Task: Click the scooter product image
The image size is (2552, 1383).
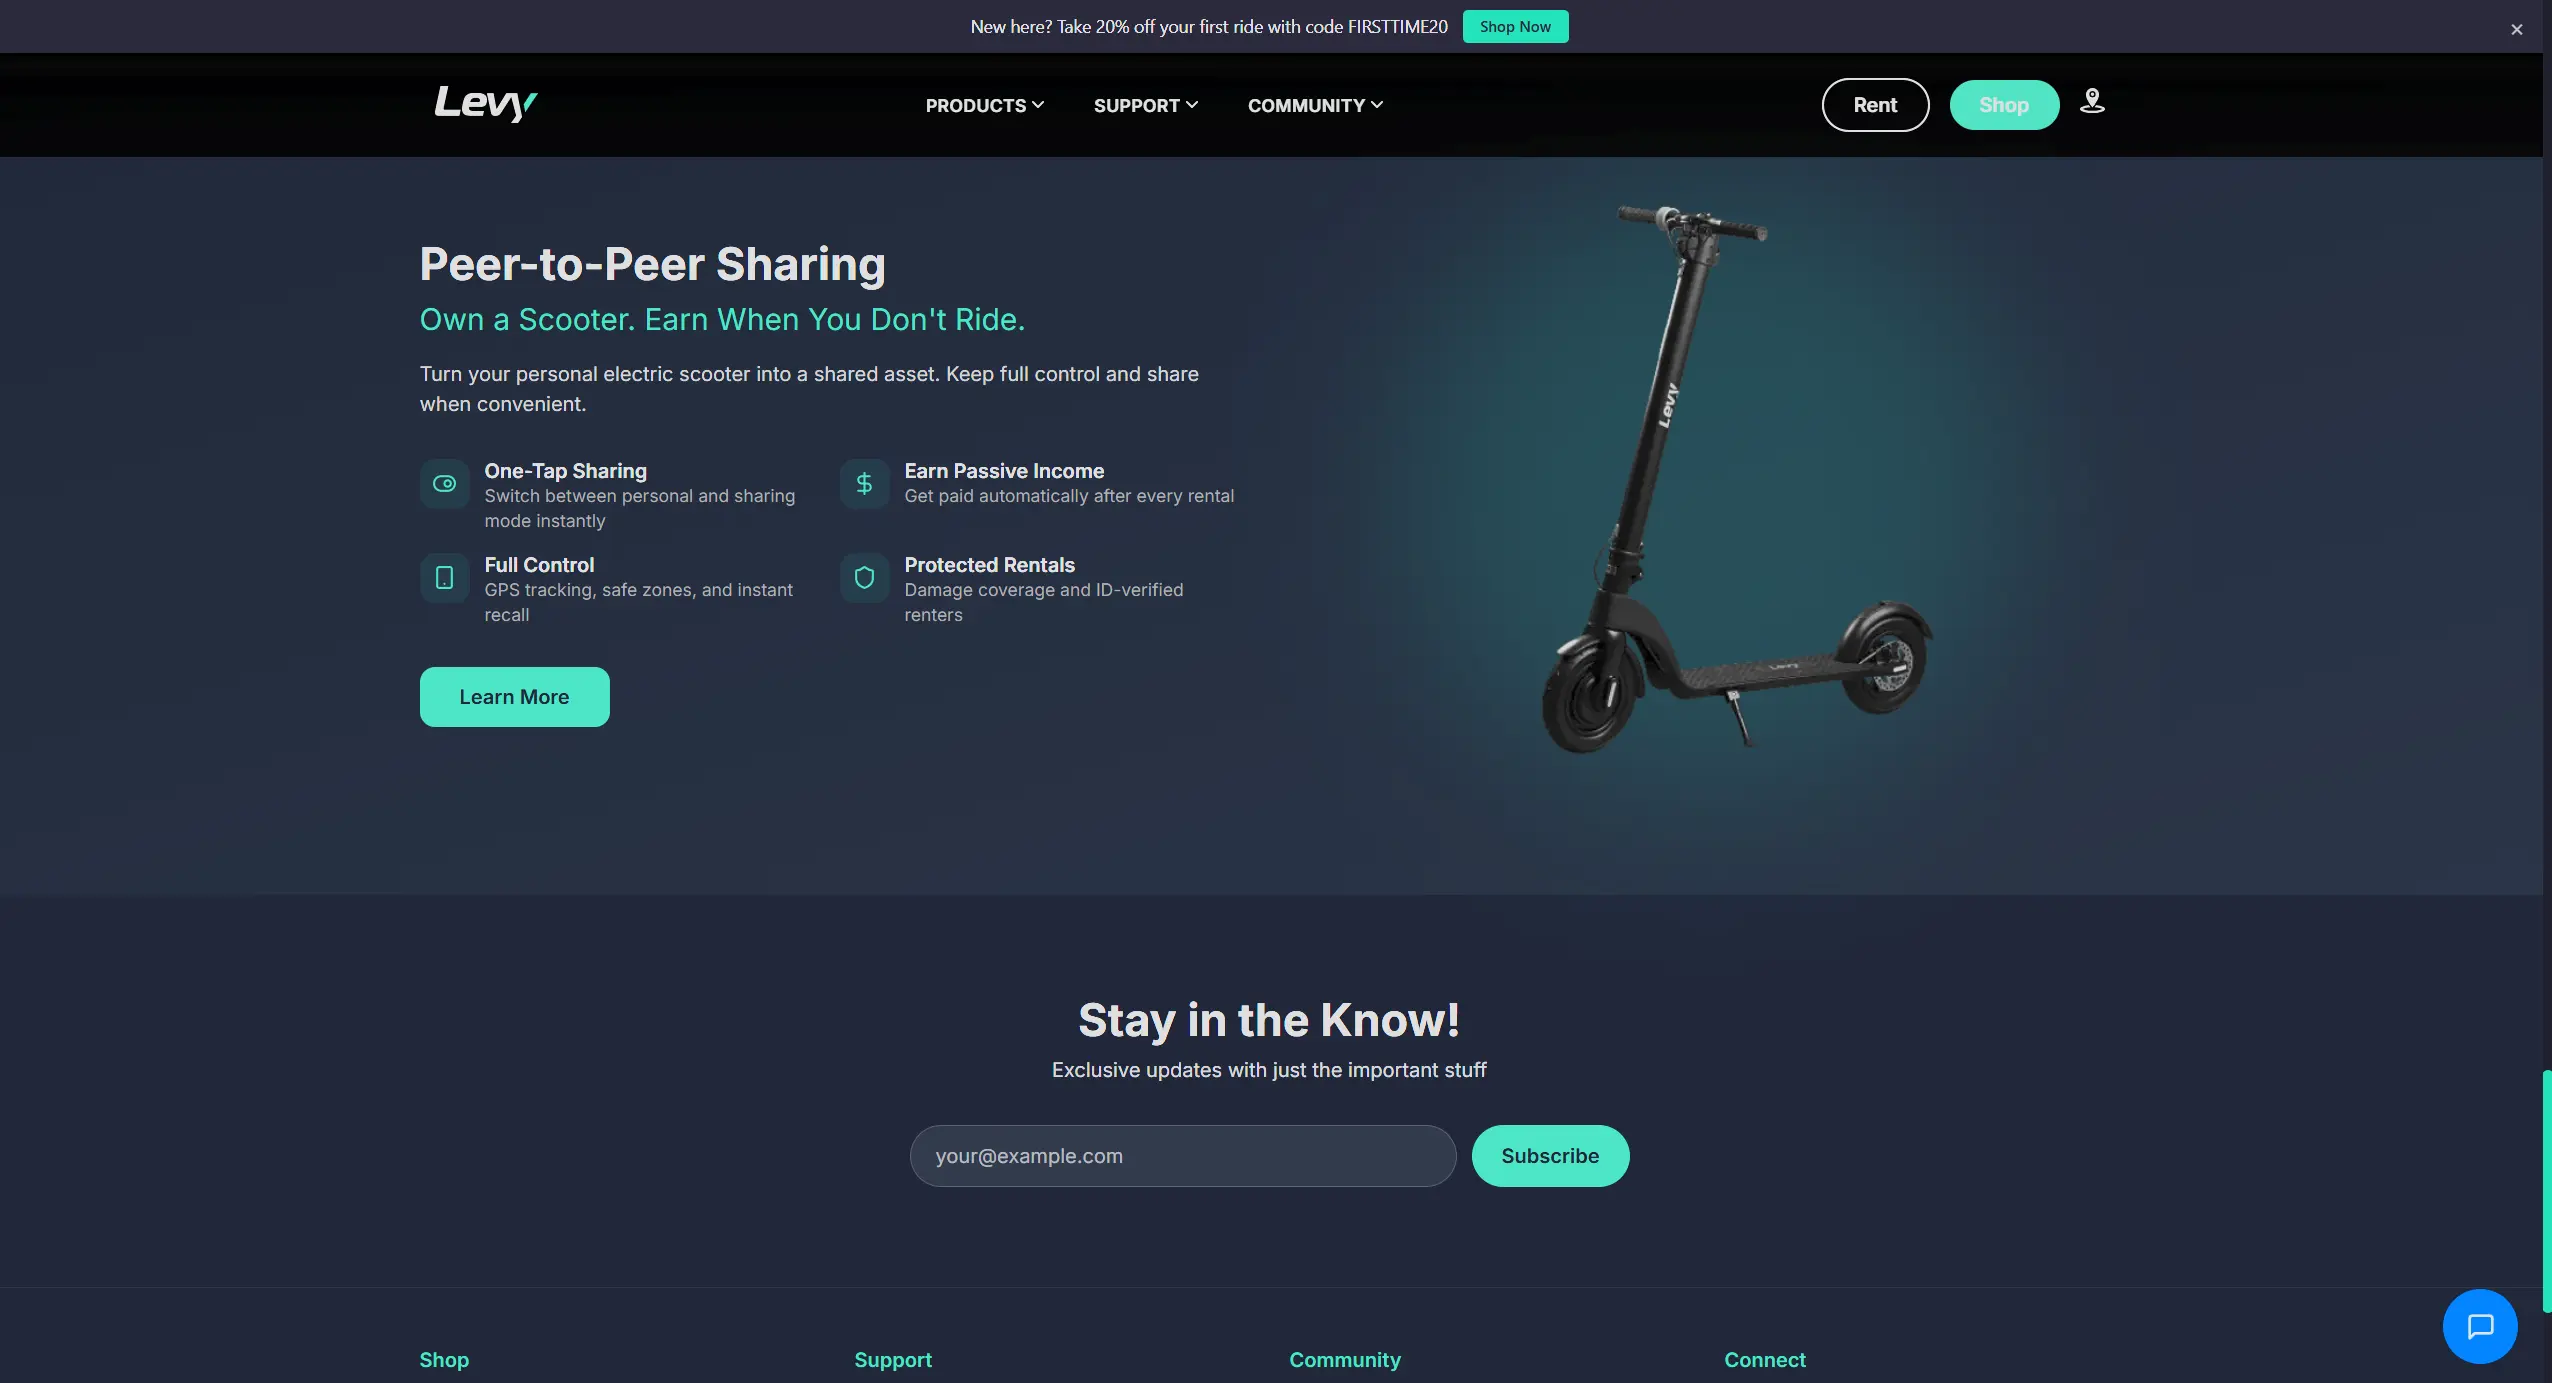Action: coord(1737,479)
